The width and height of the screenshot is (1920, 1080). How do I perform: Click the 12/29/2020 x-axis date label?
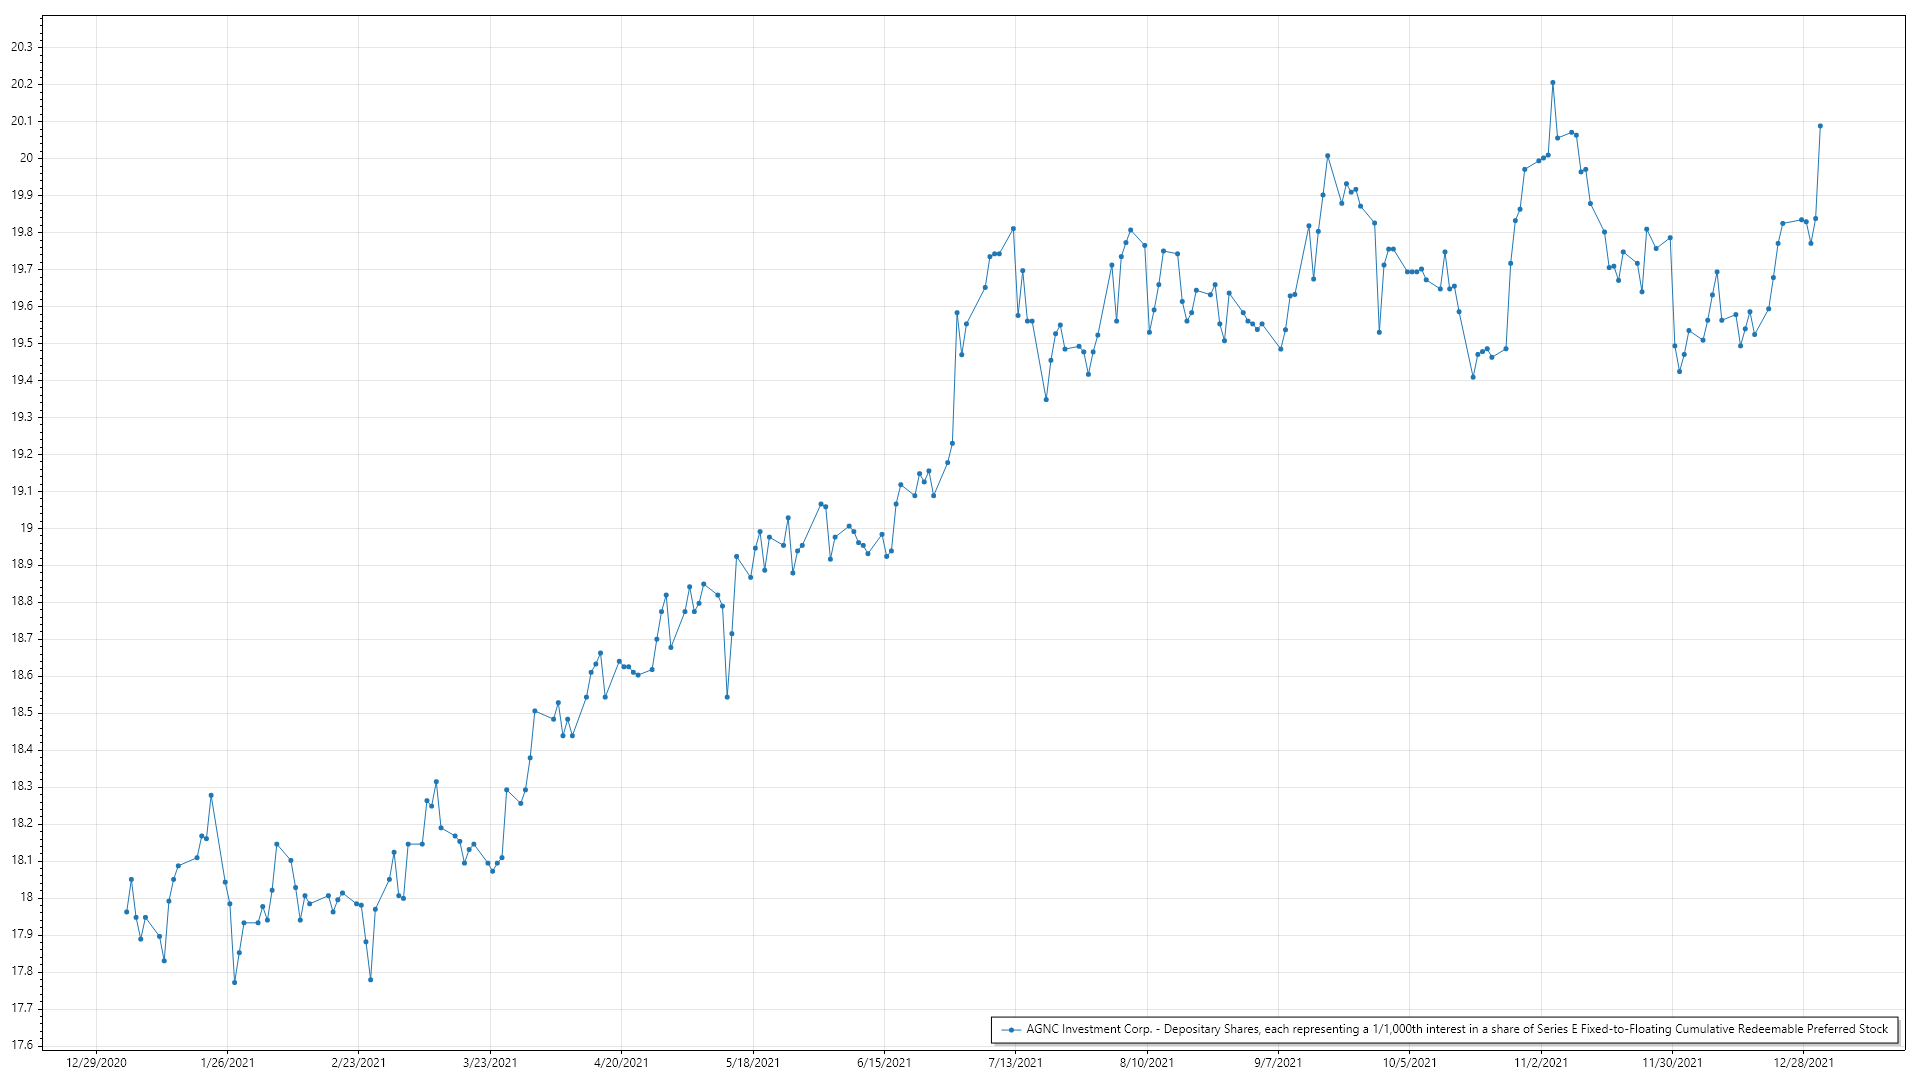point(96,1062)
